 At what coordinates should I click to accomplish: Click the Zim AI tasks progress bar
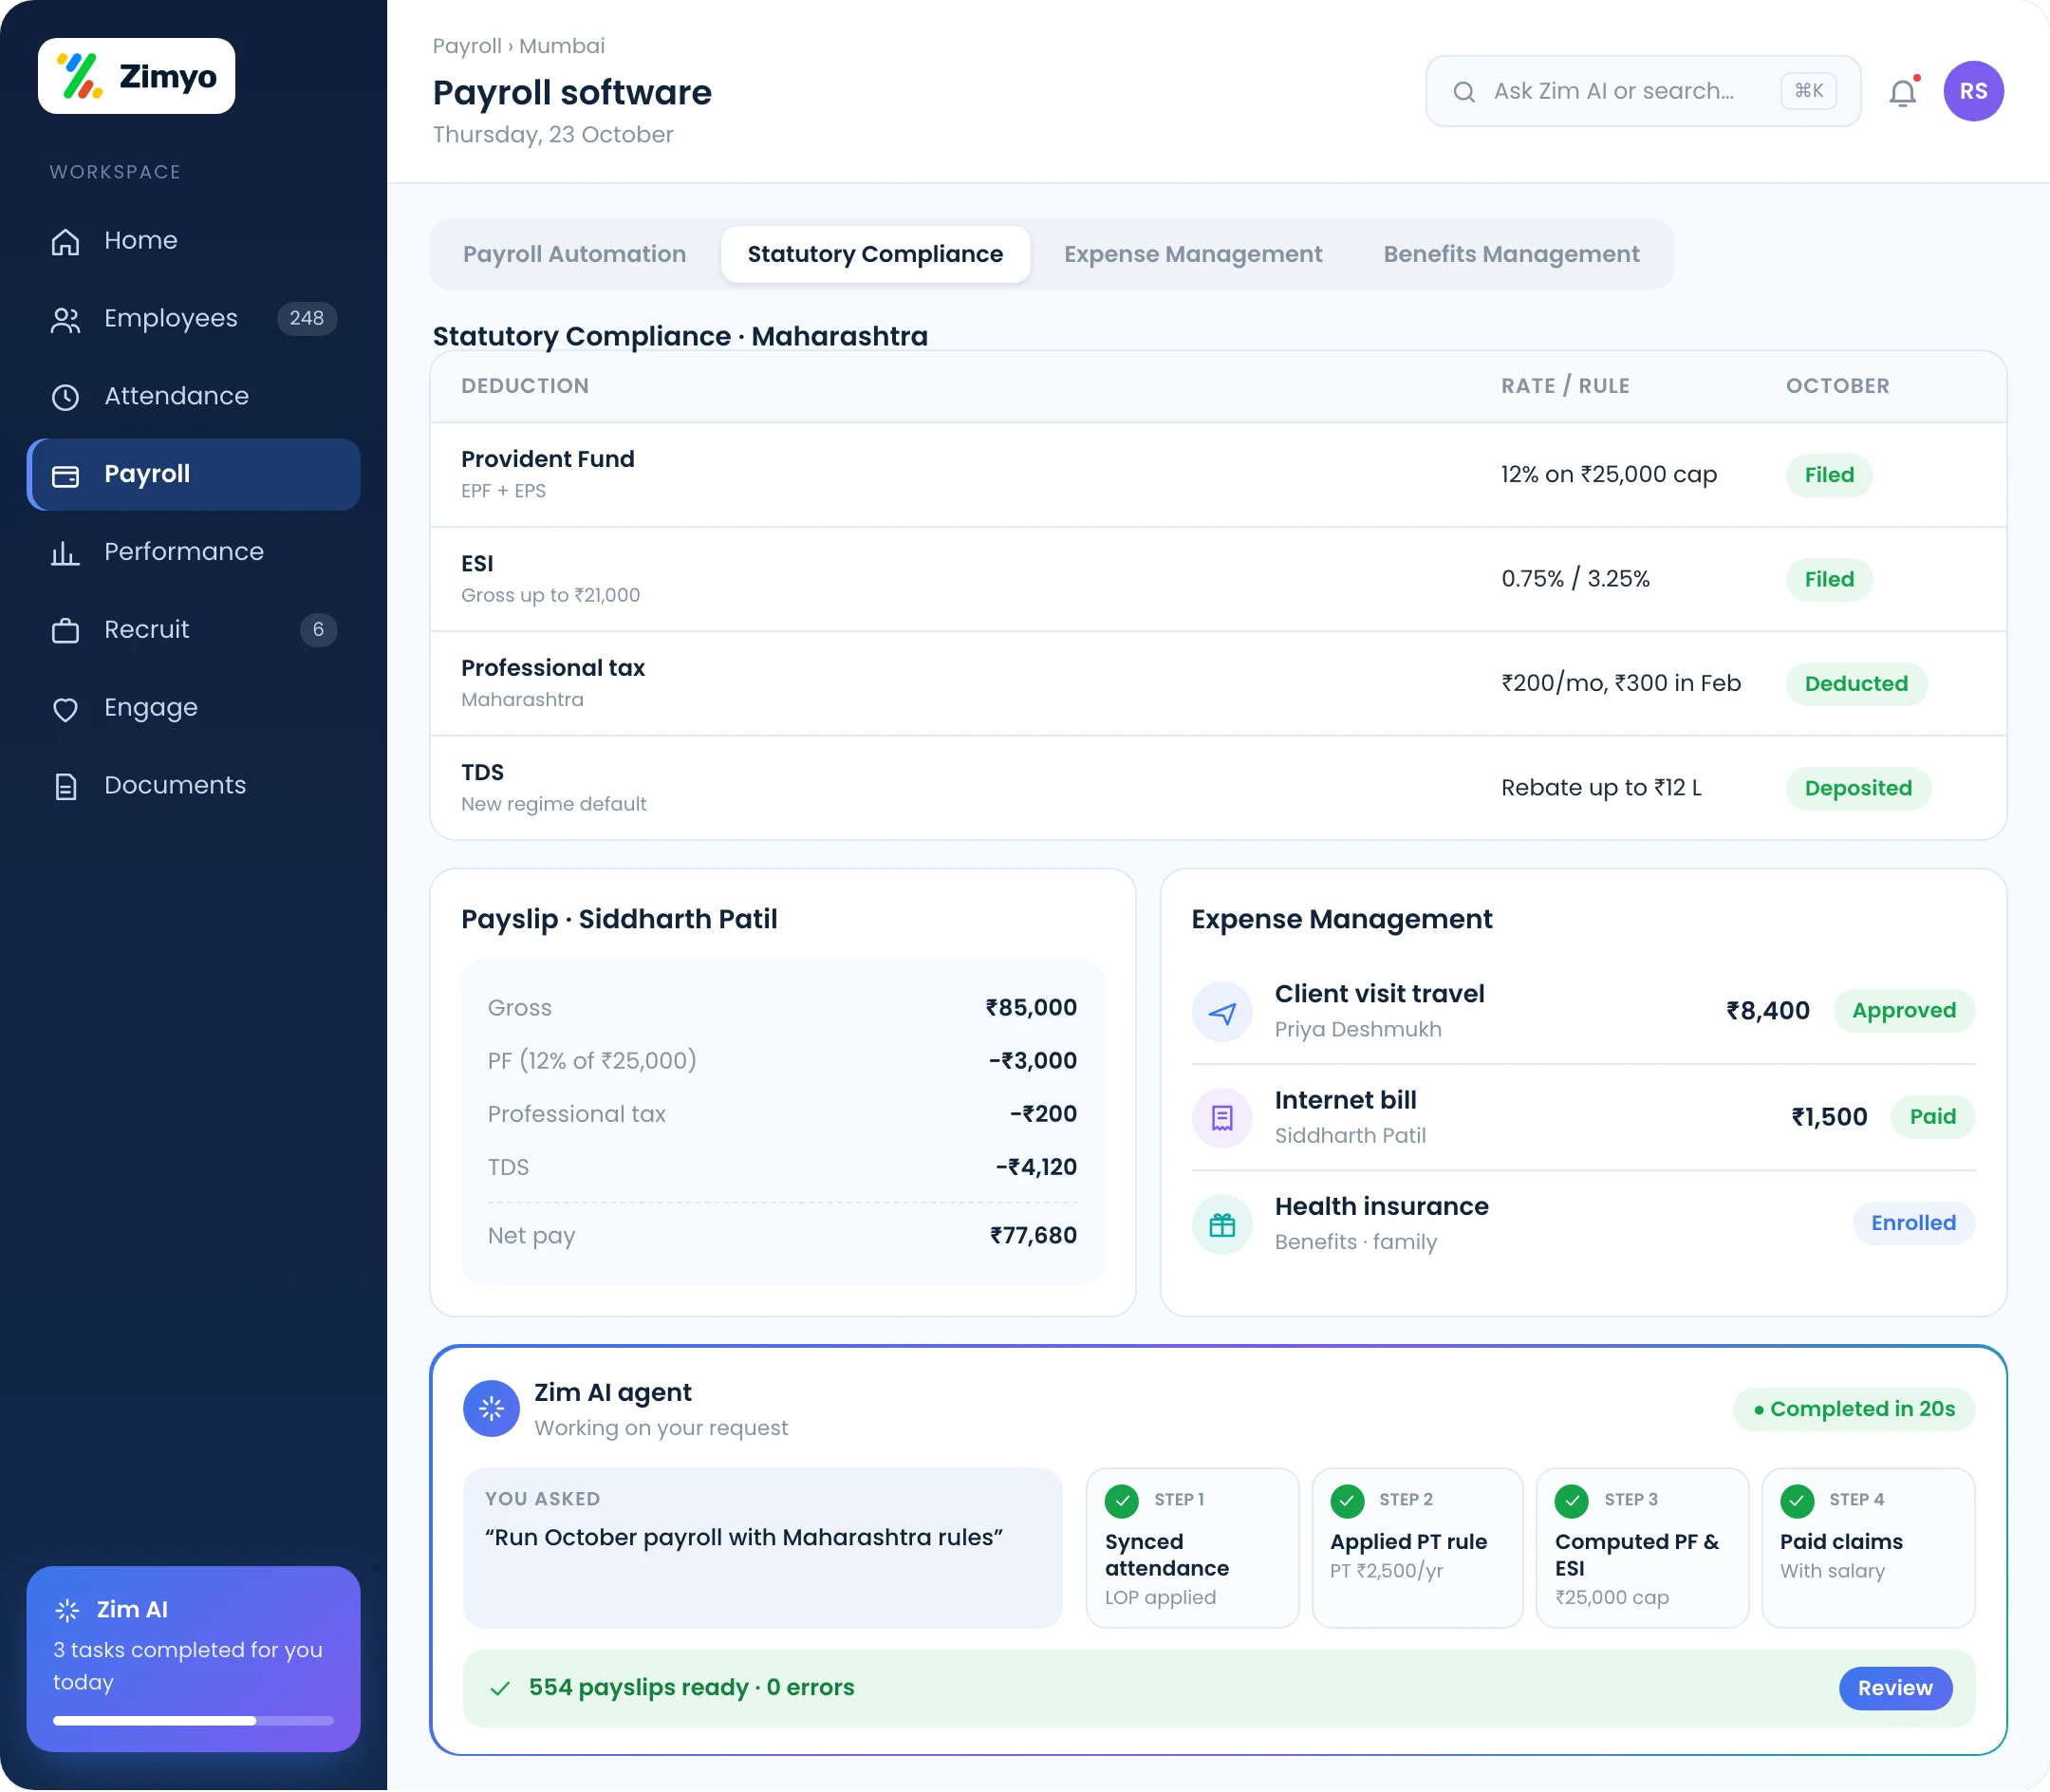pos(193,1721)
